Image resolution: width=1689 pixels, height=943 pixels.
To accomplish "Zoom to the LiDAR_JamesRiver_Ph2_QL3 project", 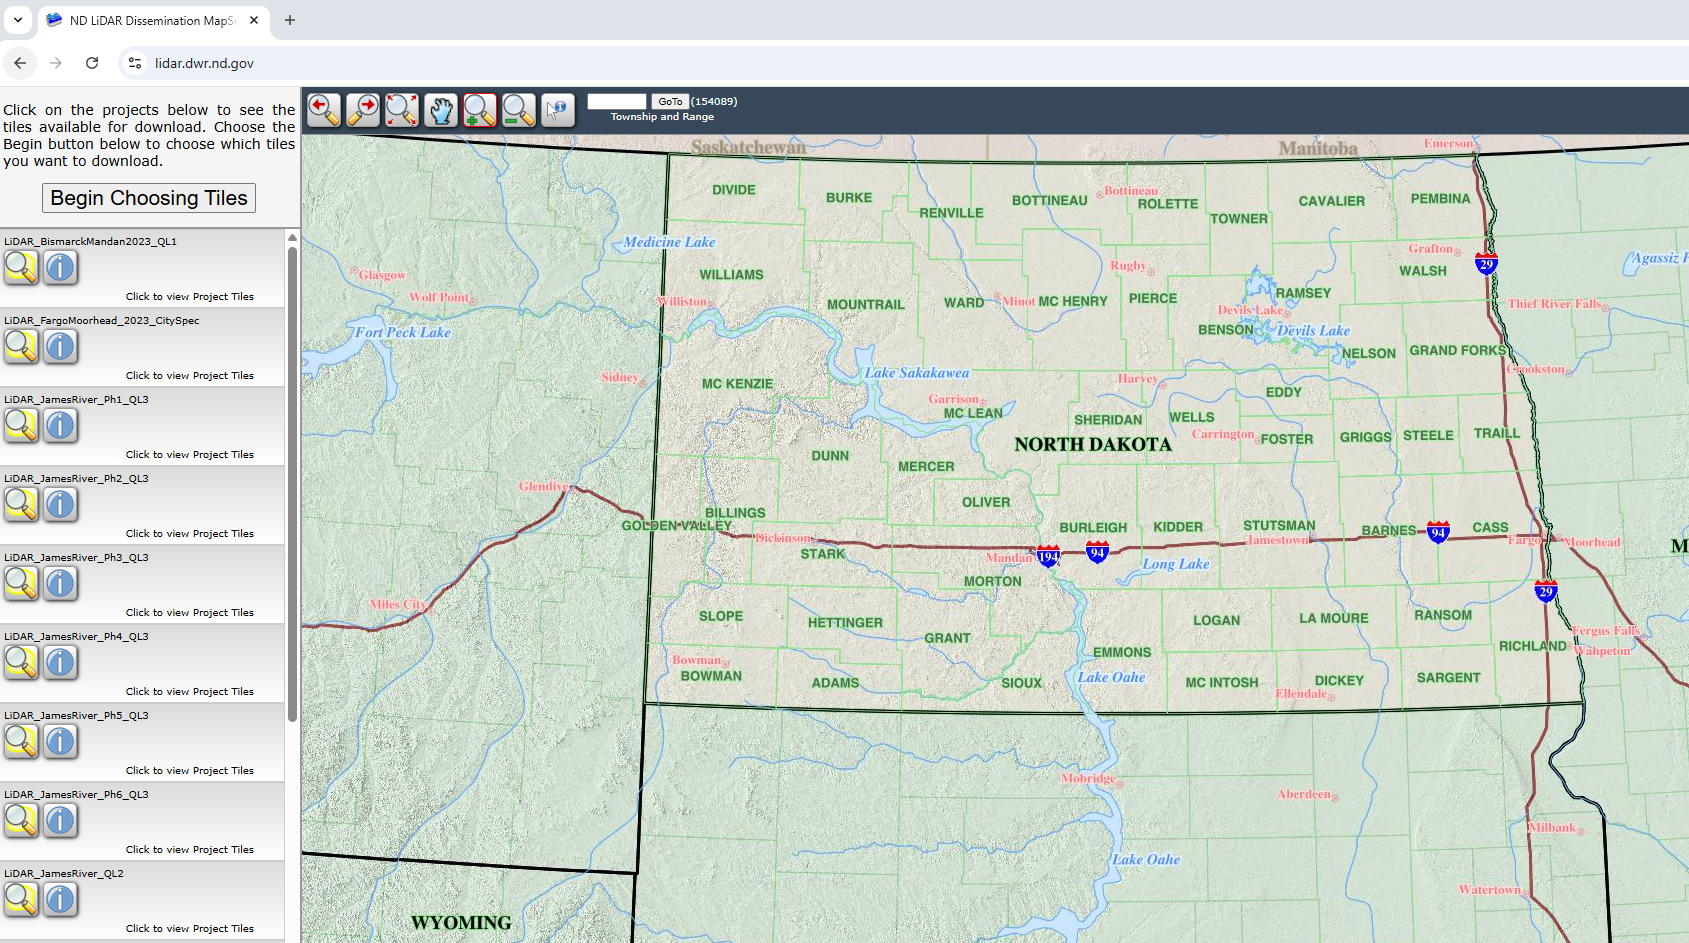I will click(21, 505).
